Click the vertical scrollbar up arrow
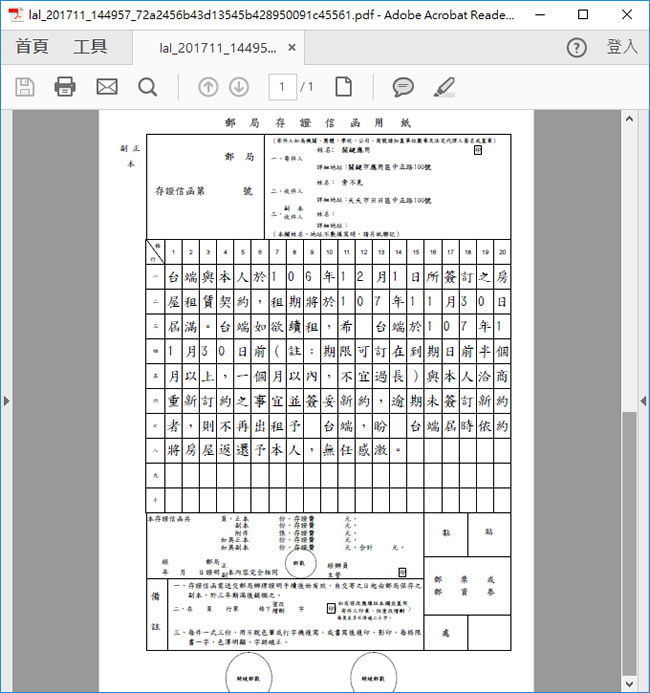Image resolution: width=650 pixels, height=693 pixels. point(629,119)
